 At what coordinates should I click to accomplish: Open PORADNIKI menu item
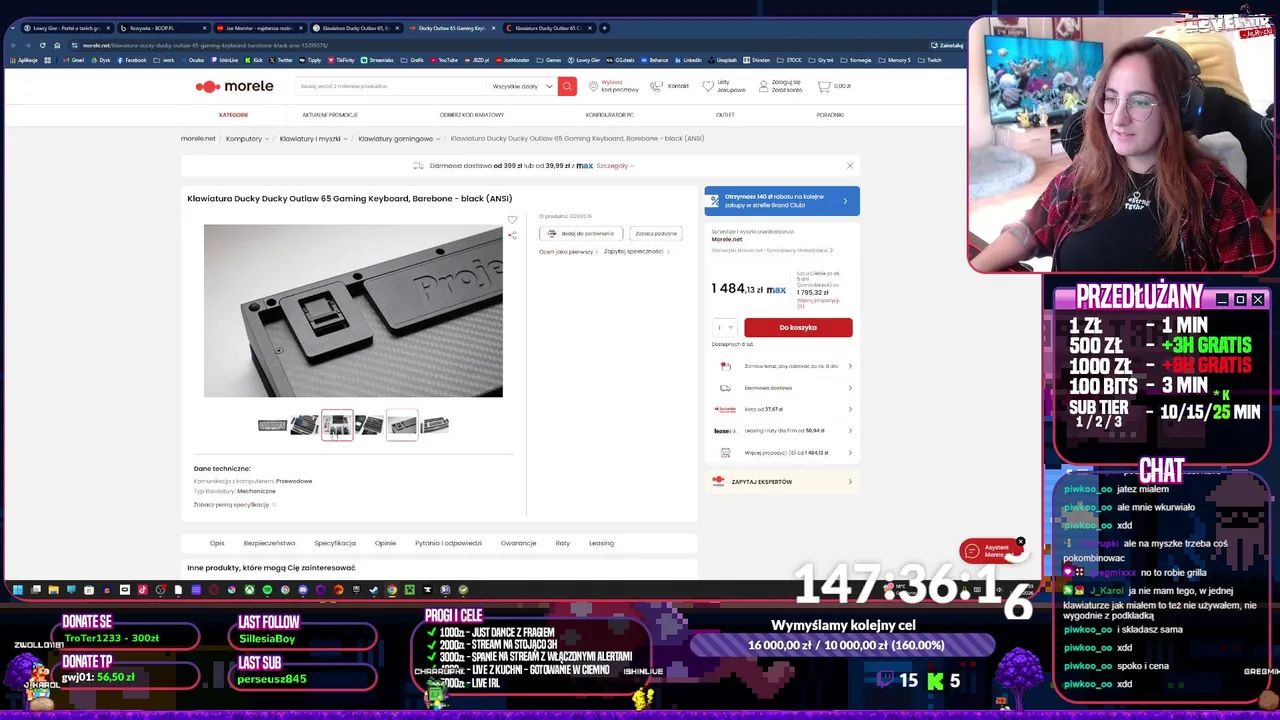[x=830, y=115]
